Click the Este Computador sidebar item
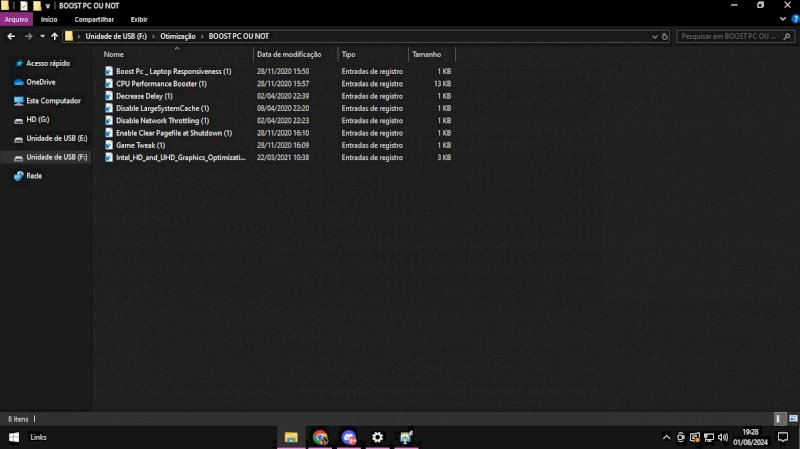 pyautogui.click(x=53, y=101)
